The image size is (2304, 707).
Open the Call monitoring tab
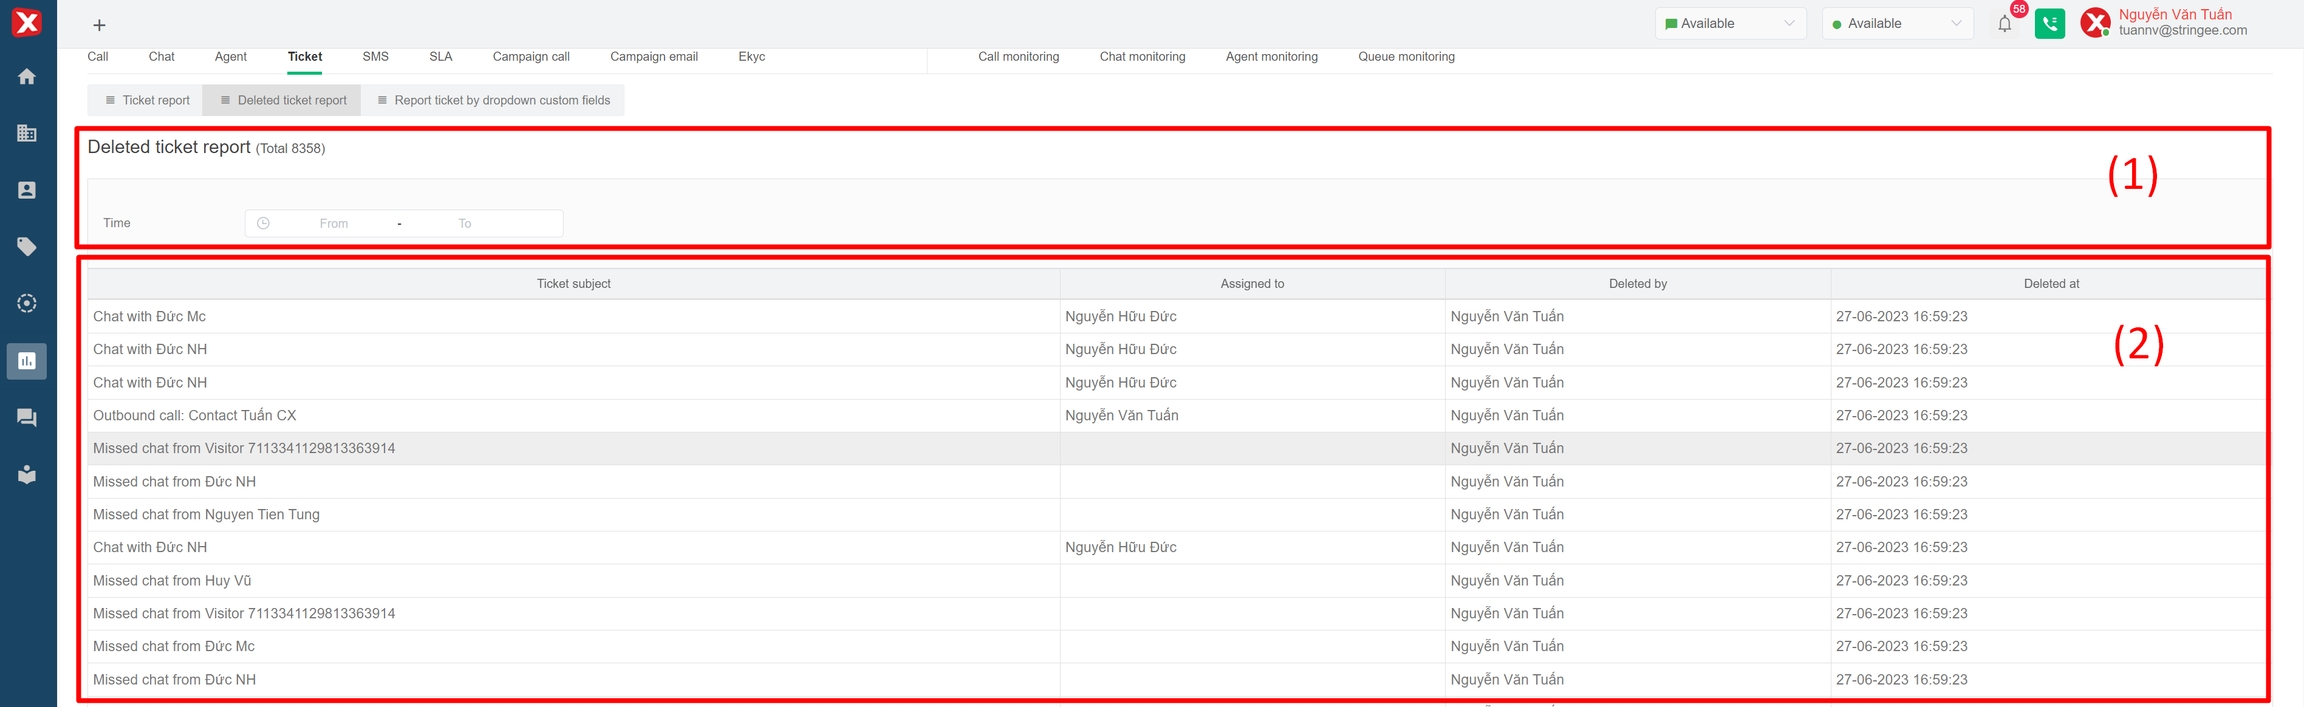pos(1018,57)
